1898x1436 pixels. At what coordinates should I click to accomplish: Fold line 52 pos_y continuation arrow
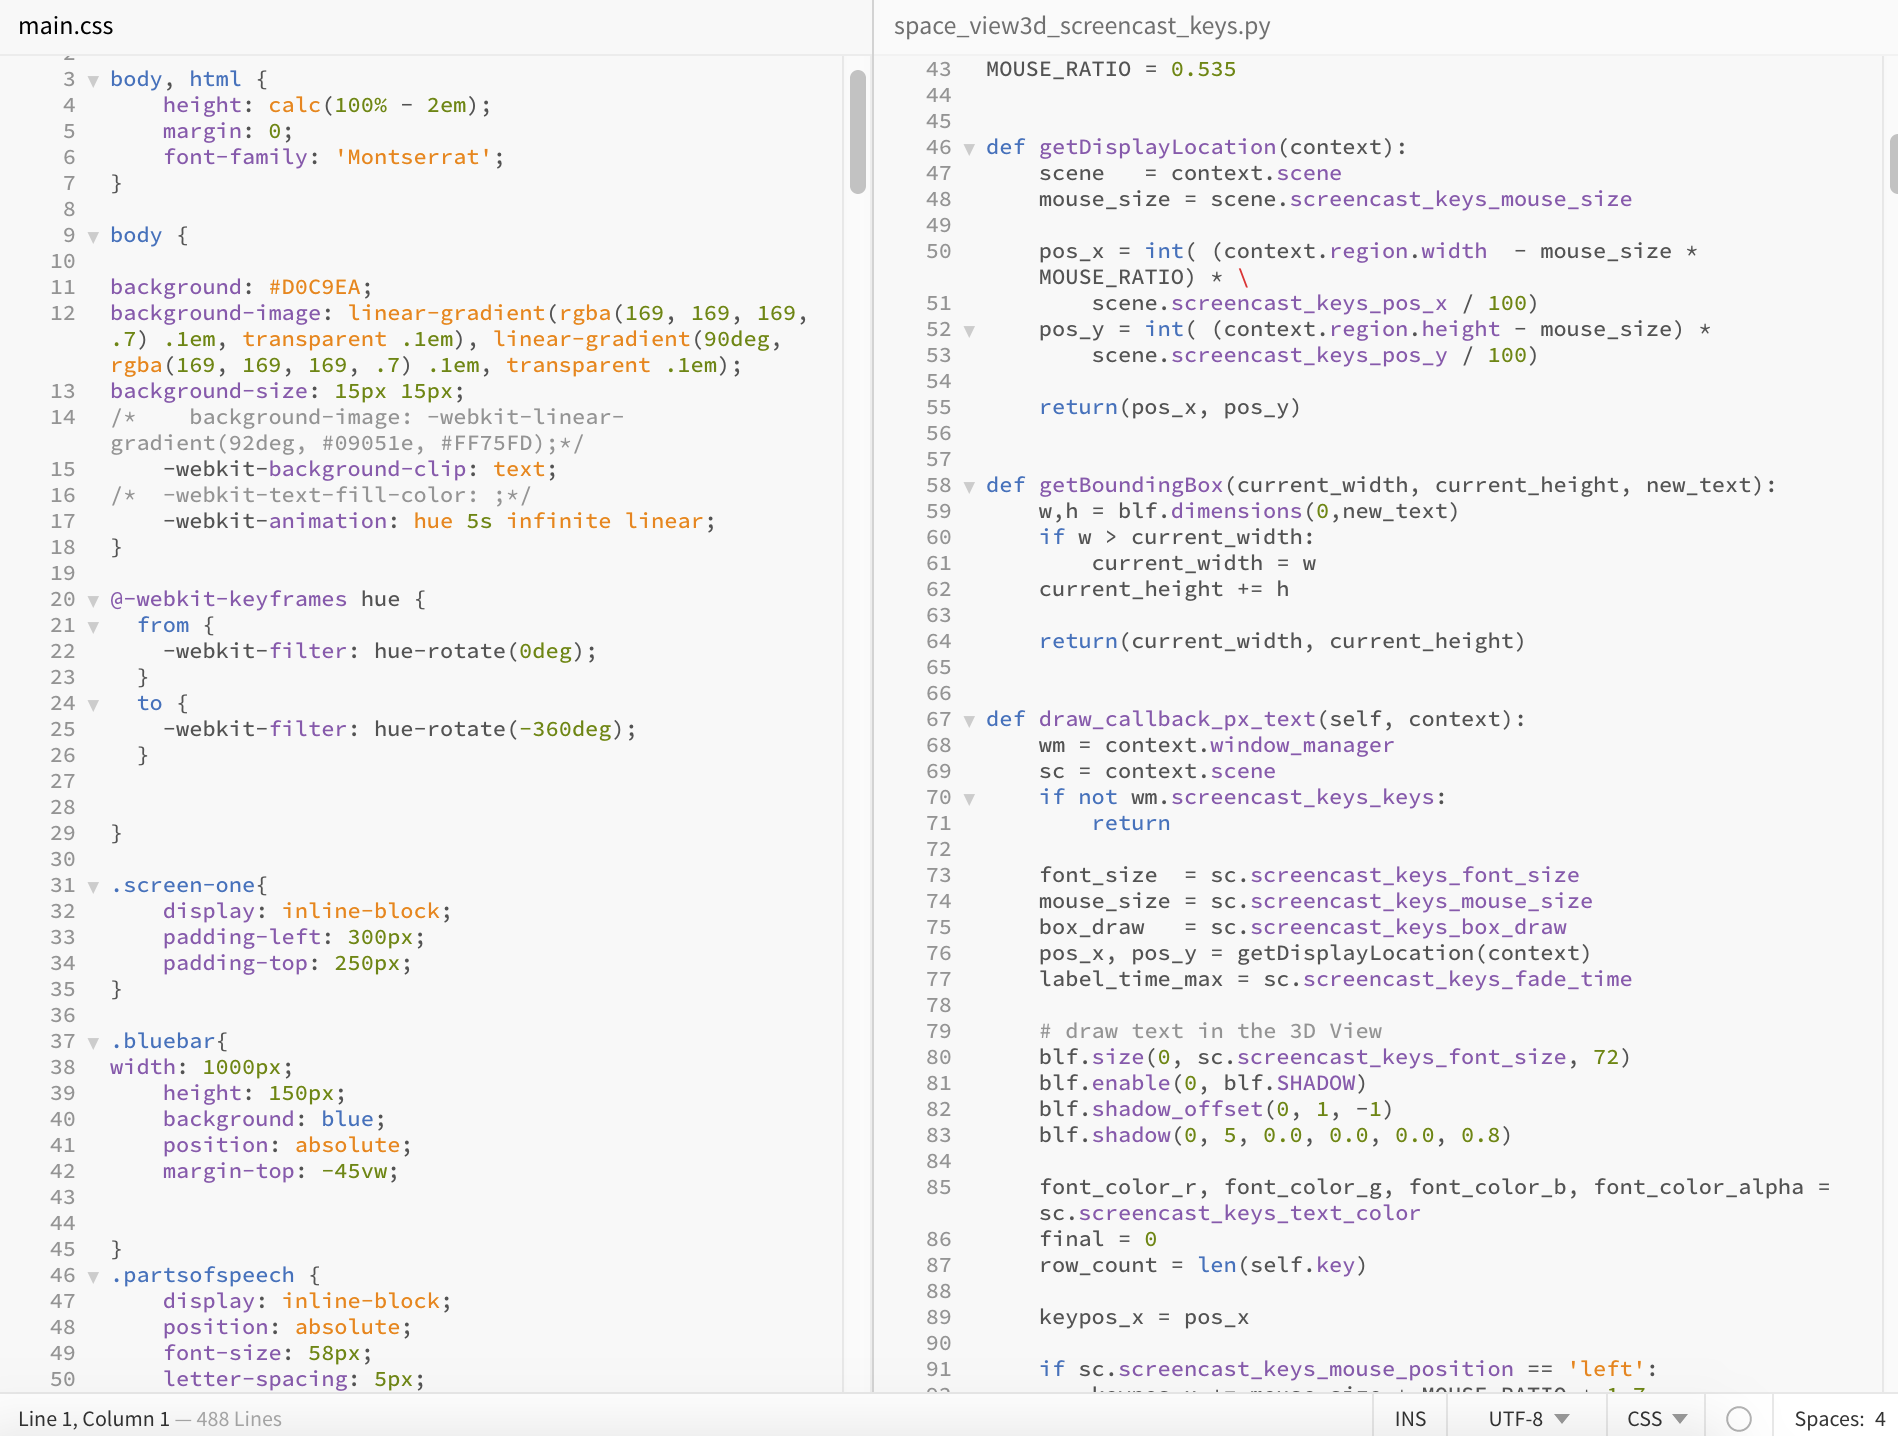click(x=969, y=330)
